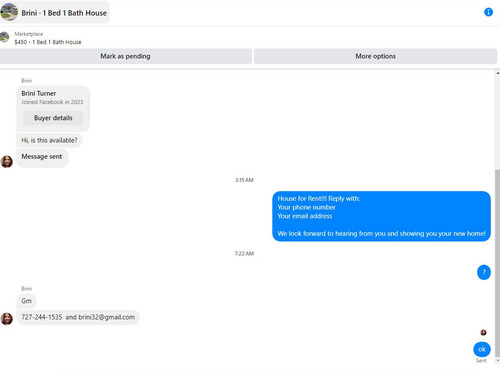The width and height of the screenshot is (500, 370).
Task: Select the 'Message sent' bubble
Action: pos(42,157)
